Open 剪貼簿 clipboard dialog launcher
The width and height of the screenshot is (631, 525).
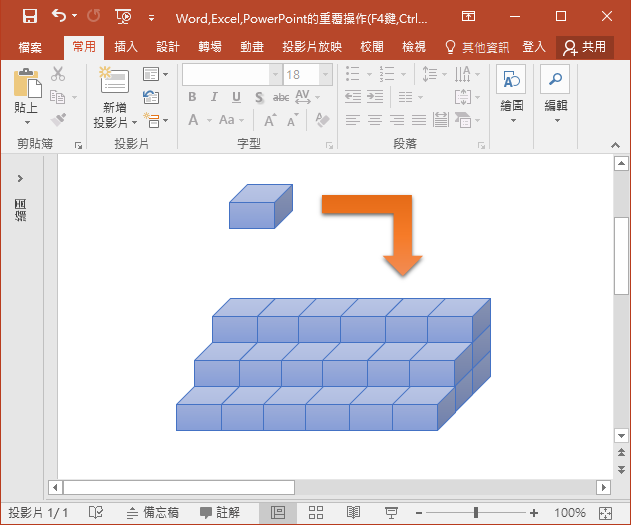78,146
